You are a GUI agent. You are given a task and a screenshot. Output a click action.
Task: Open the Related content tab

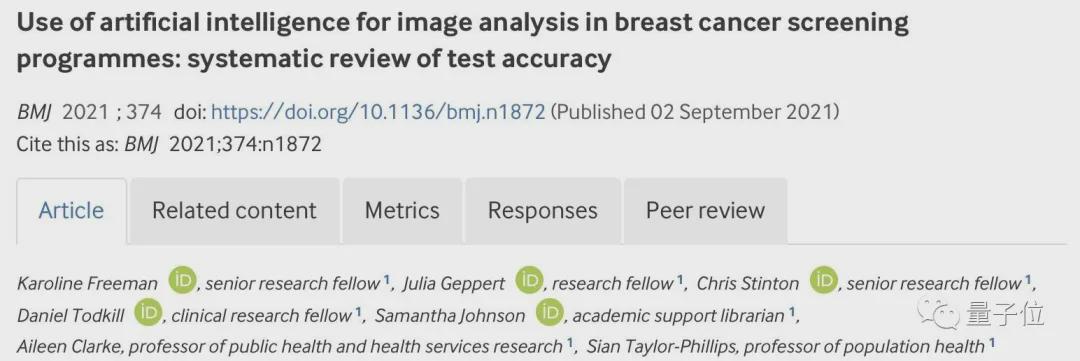pos(234,211)
